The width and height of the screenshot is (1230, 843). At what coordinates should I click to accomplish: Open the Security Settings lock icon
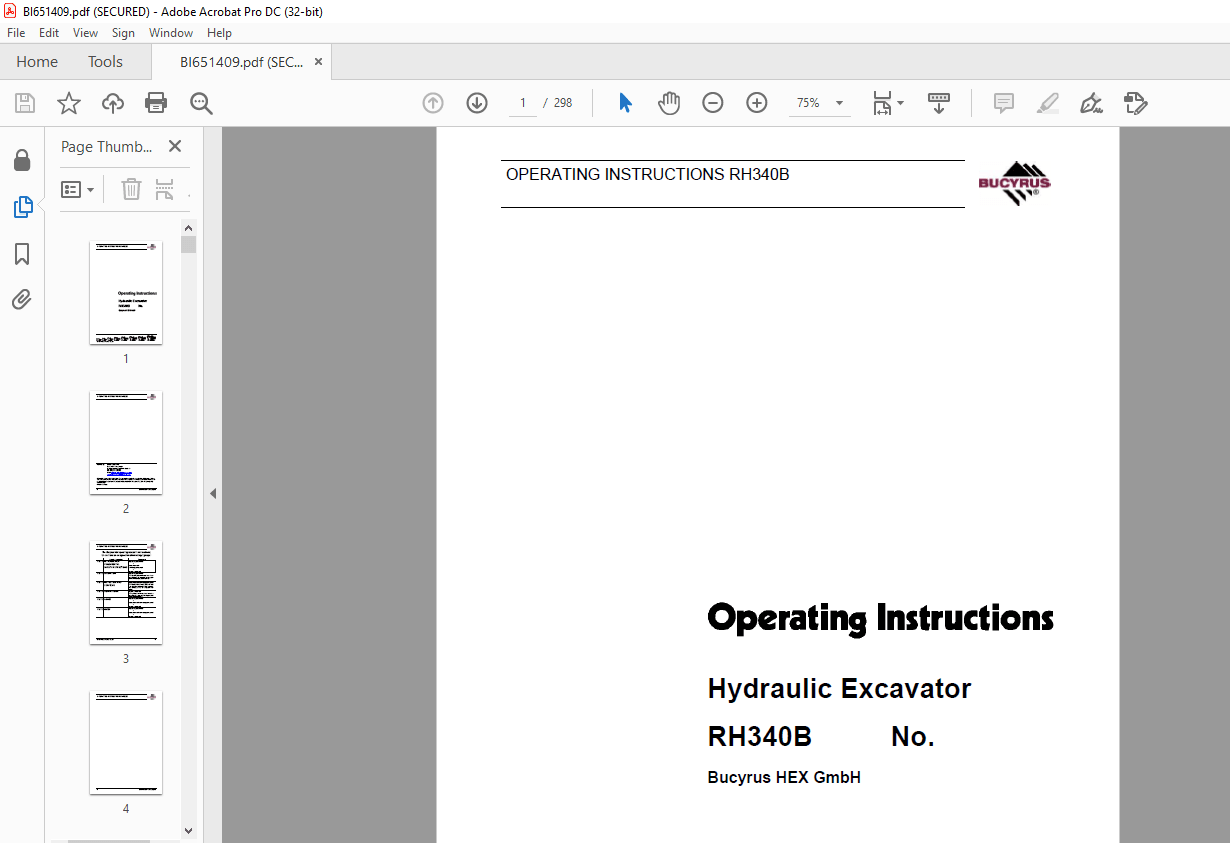[22, 160]
